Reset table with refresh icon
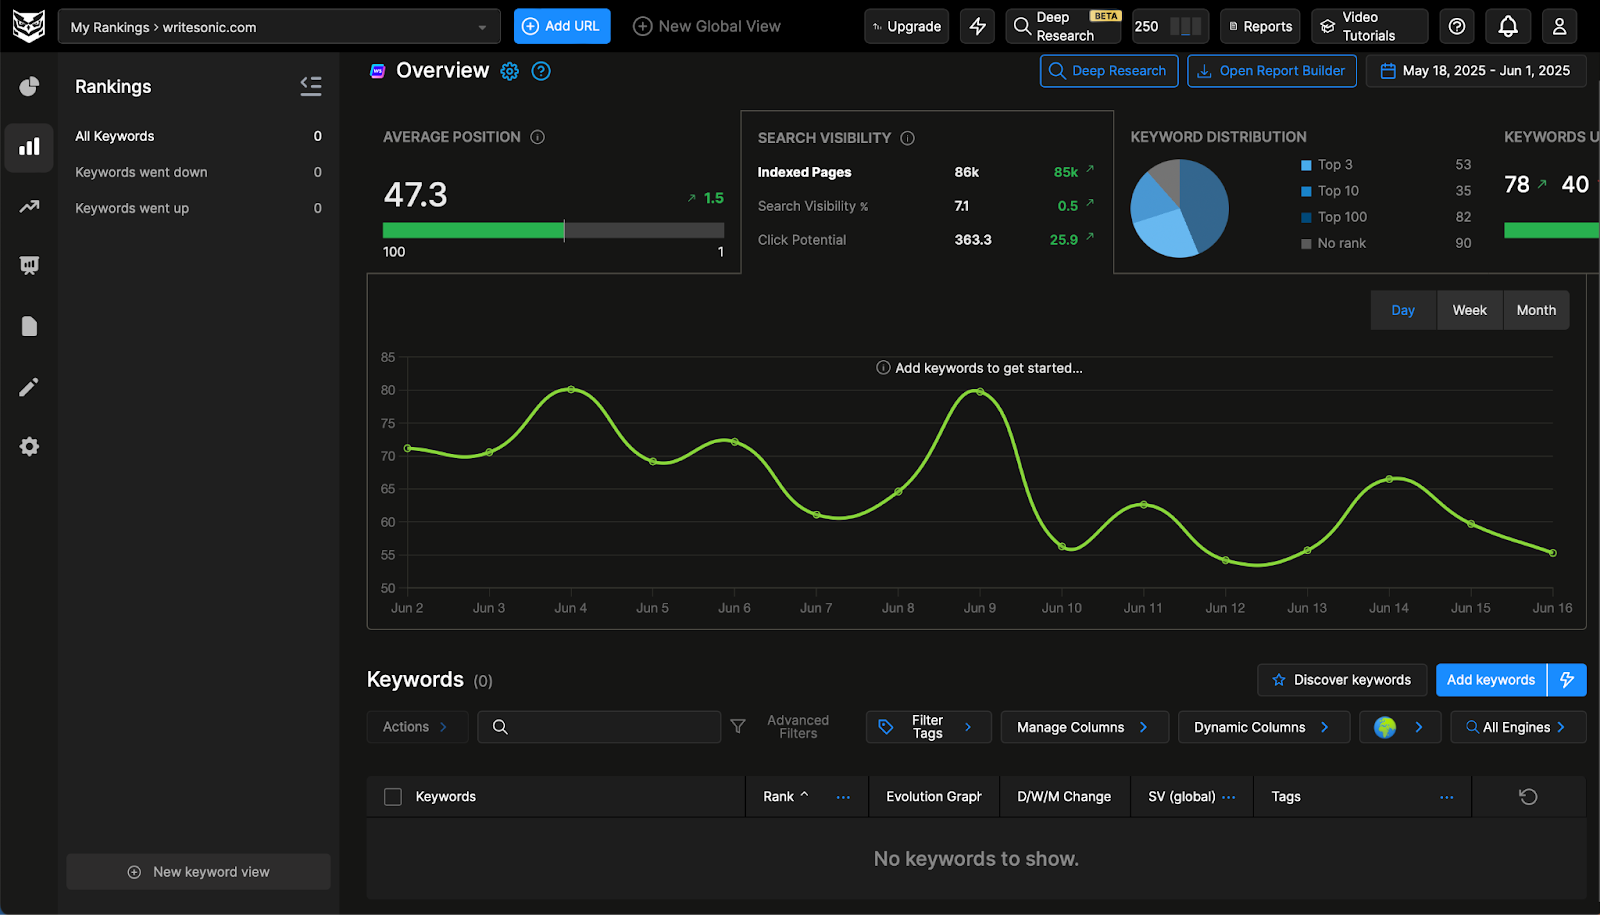 [1528, 797]
